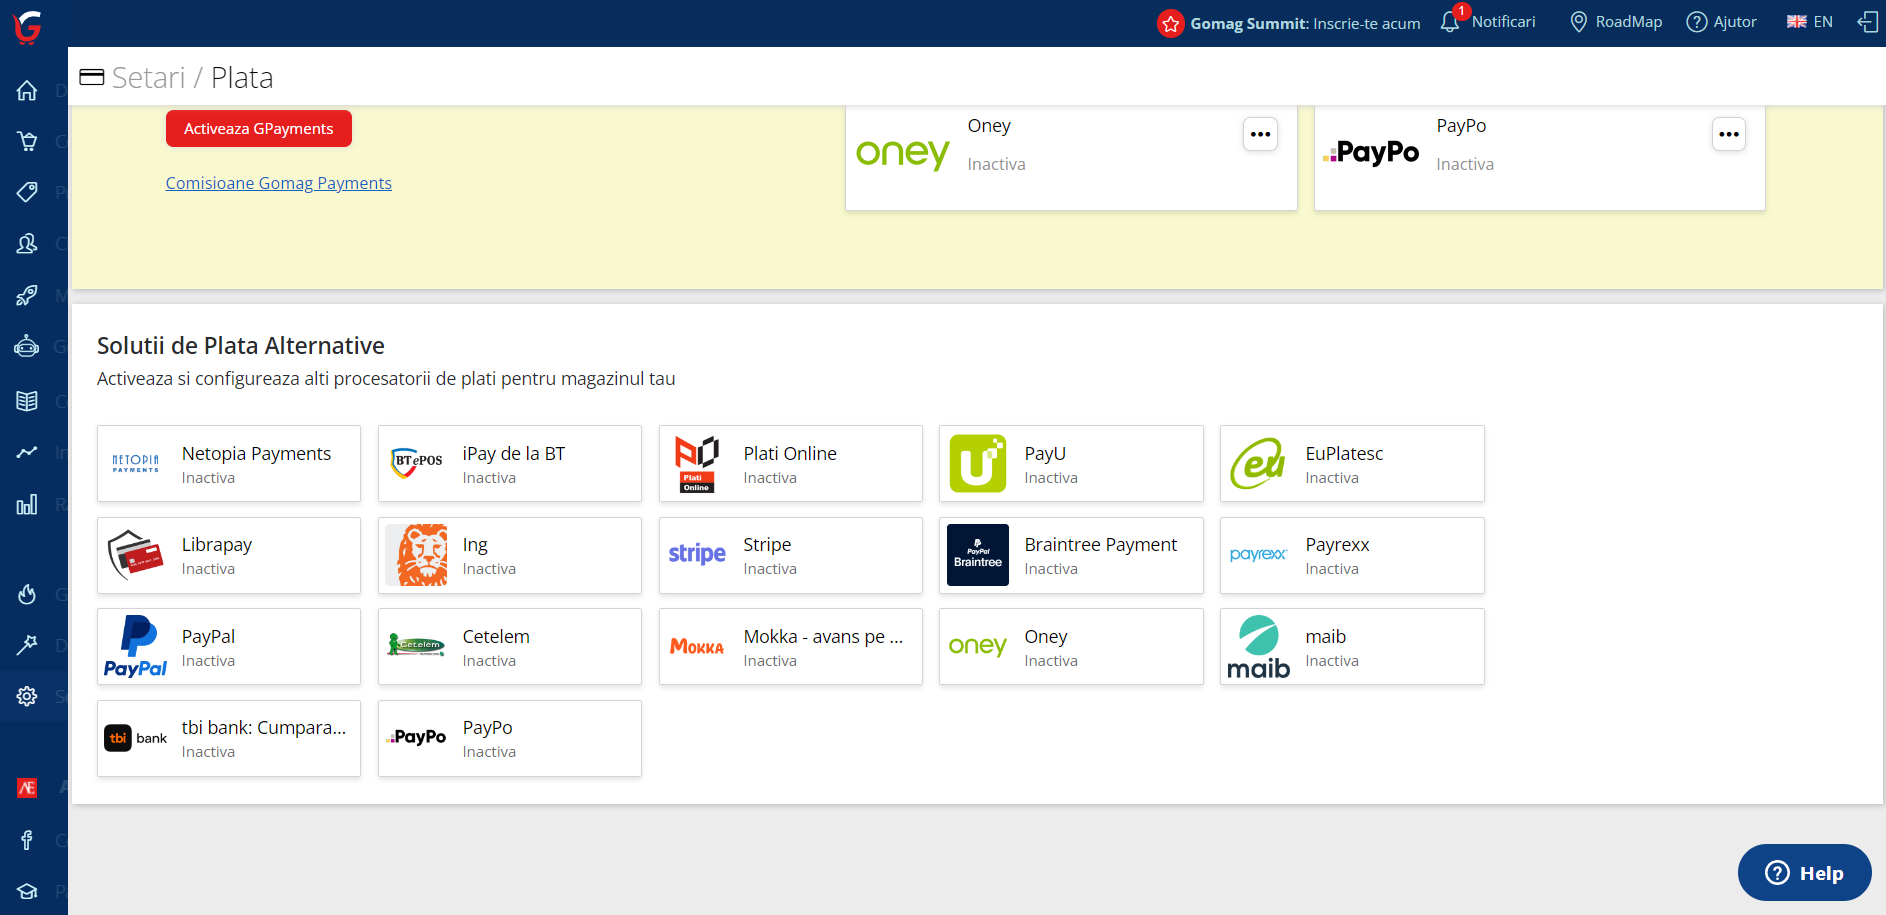The image size is (1886, 915).
Task: Select the Ing lion logo
Action: [418, 555]
